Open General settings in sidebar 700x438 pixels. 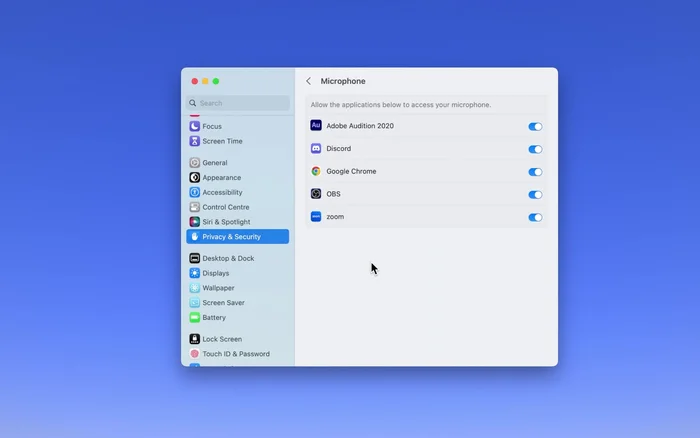[214, 163]
